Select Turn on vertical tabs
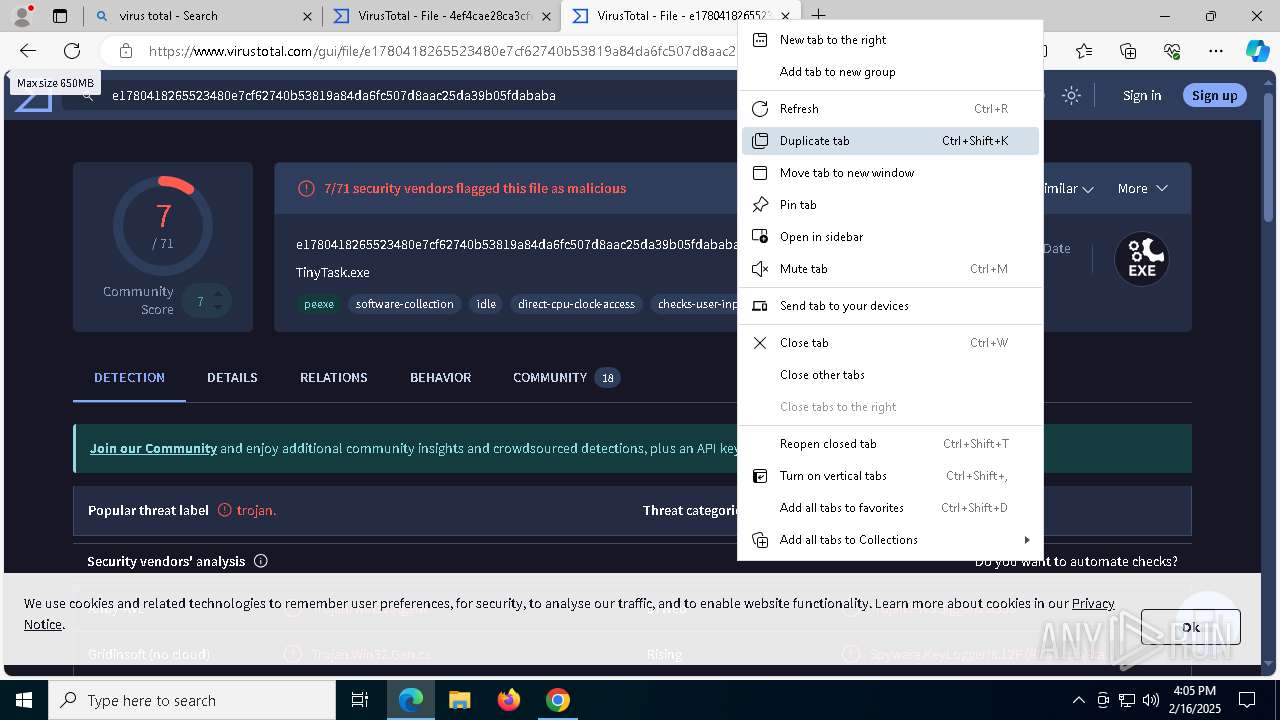The width and height of the screenshot is (1280, 720). tap(890, 476)
